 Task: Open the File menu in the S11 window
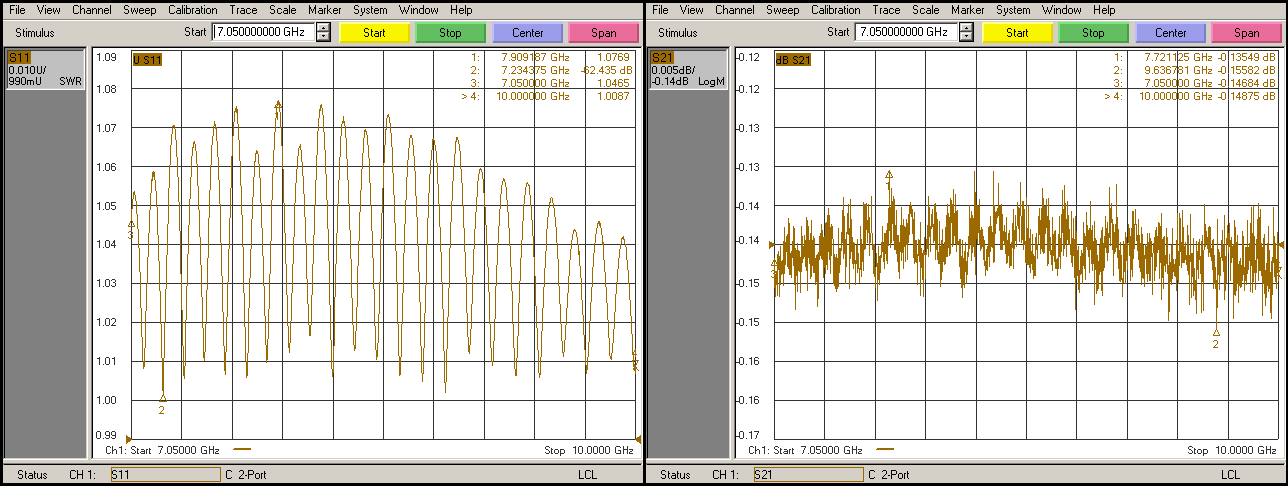[x=17, y=10]
